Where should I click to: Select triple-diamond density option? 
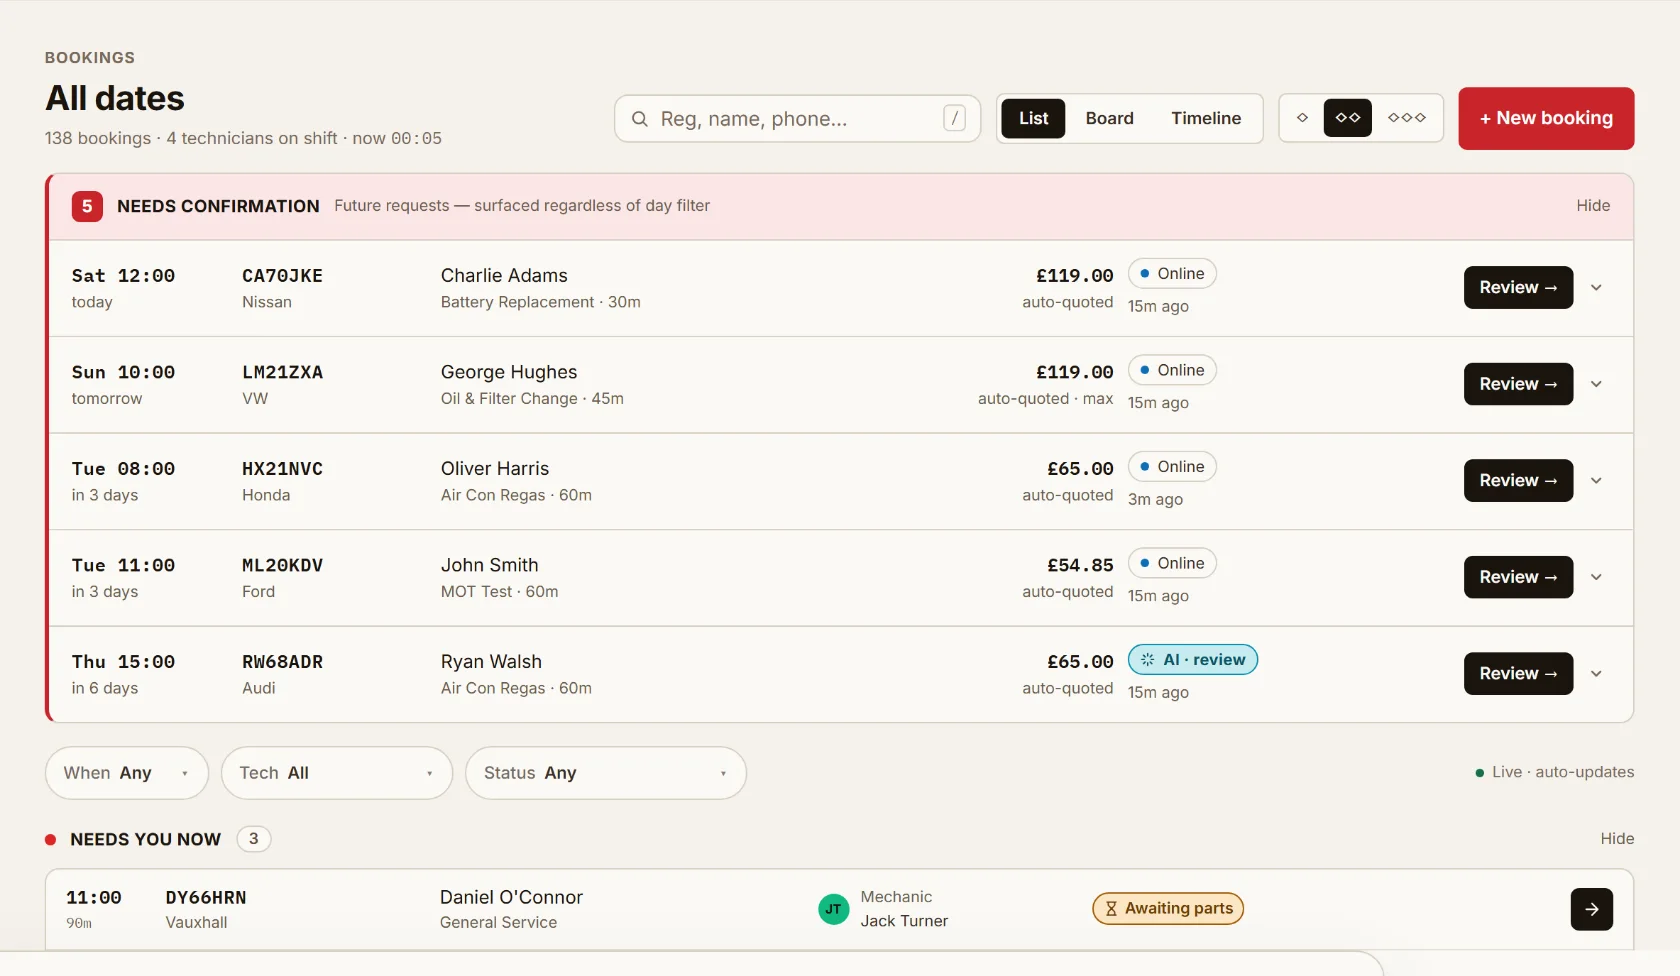tap(1407, 118)
